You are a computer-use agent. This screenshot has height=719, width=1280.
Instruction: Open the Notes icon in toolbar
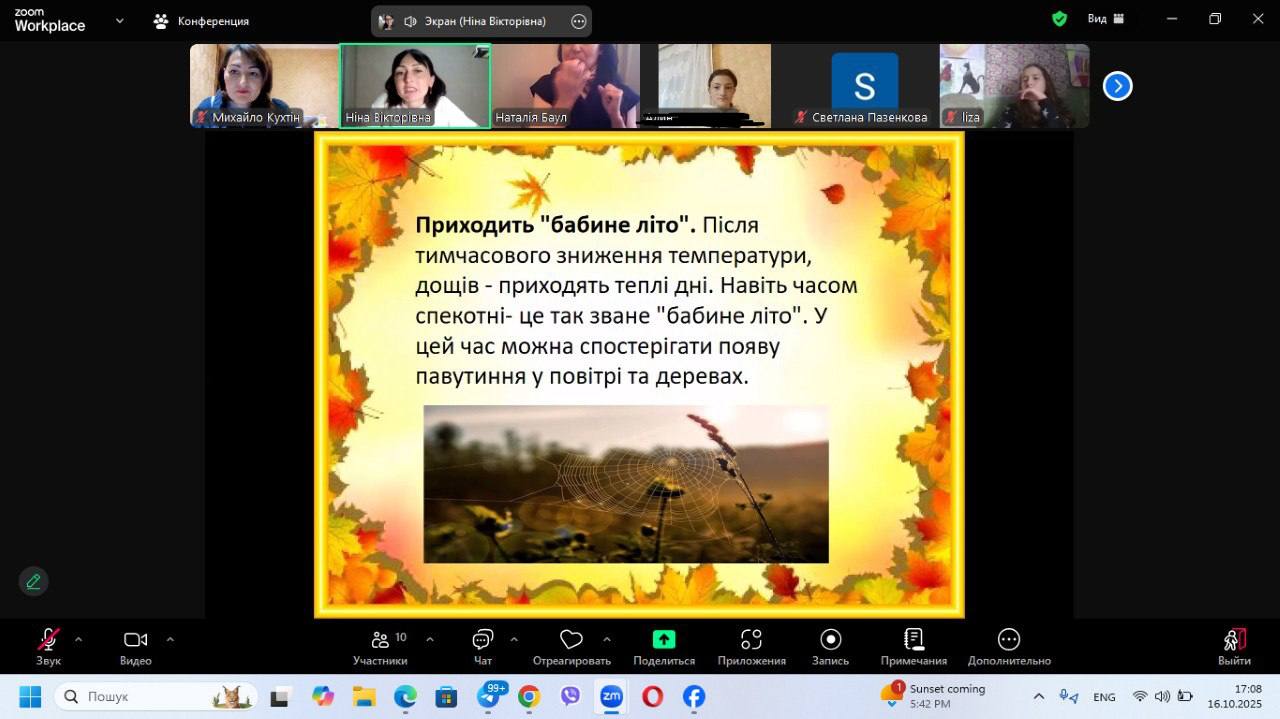click(913, 640)
